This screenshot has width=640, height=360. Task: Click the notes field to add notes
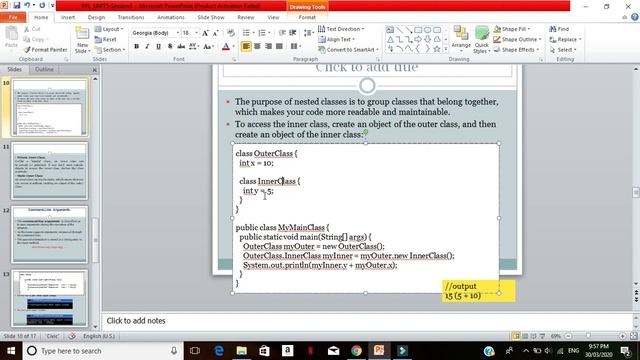(x=366, y=321)
